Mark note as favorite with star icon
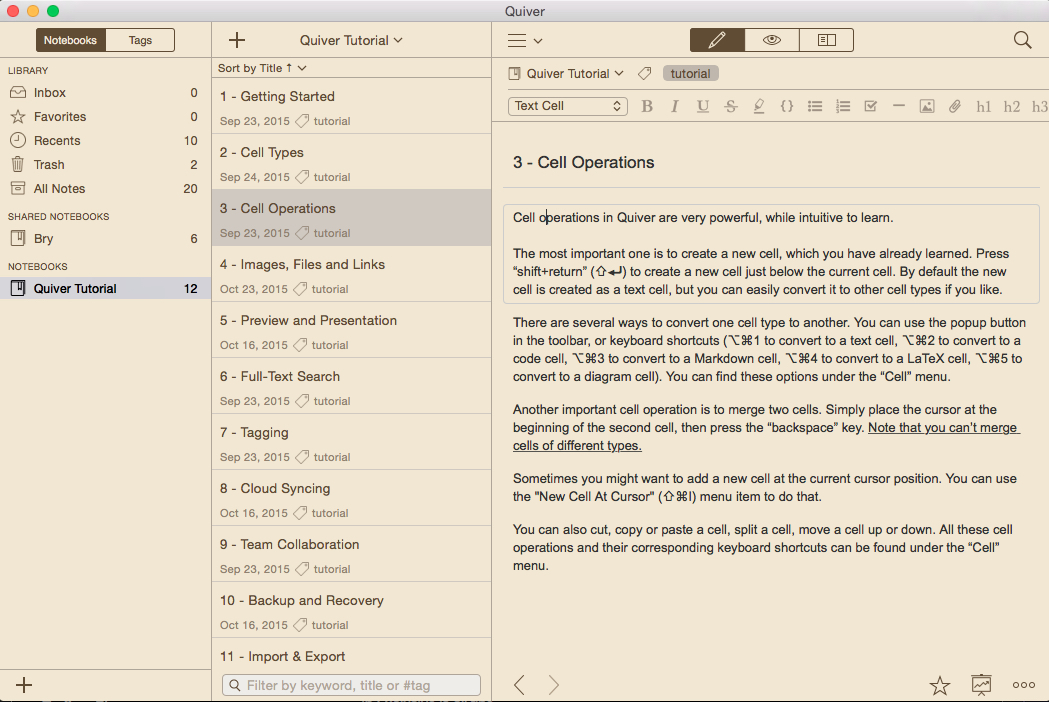Screen dimensions: 1049x702 [x=939, y=685]
